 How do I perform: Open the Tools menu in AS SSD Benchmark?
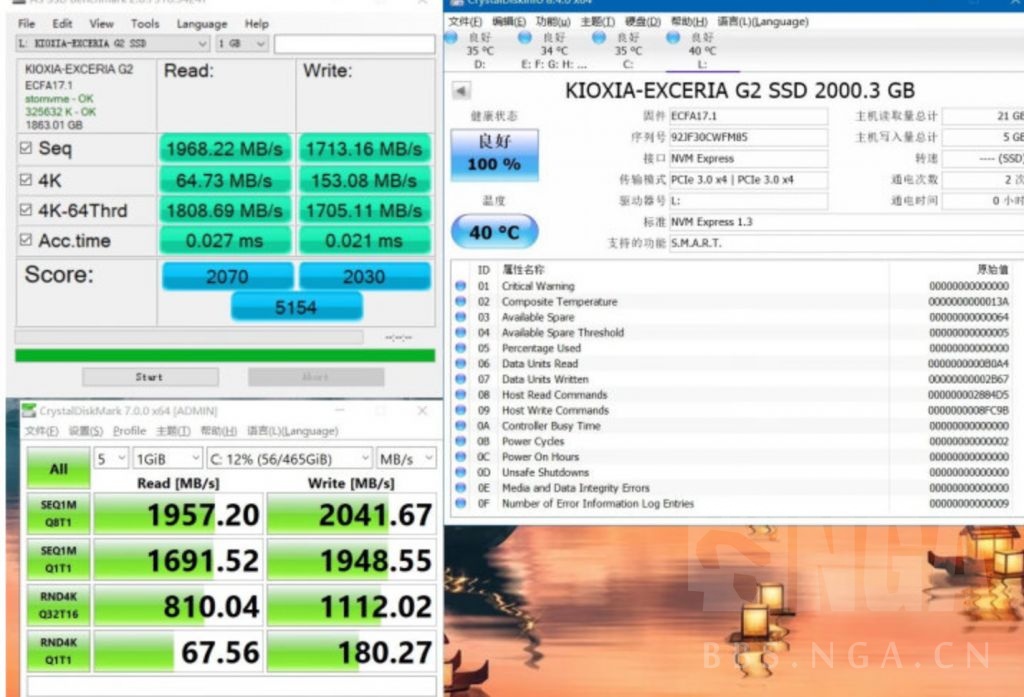(x=145, y=23)
